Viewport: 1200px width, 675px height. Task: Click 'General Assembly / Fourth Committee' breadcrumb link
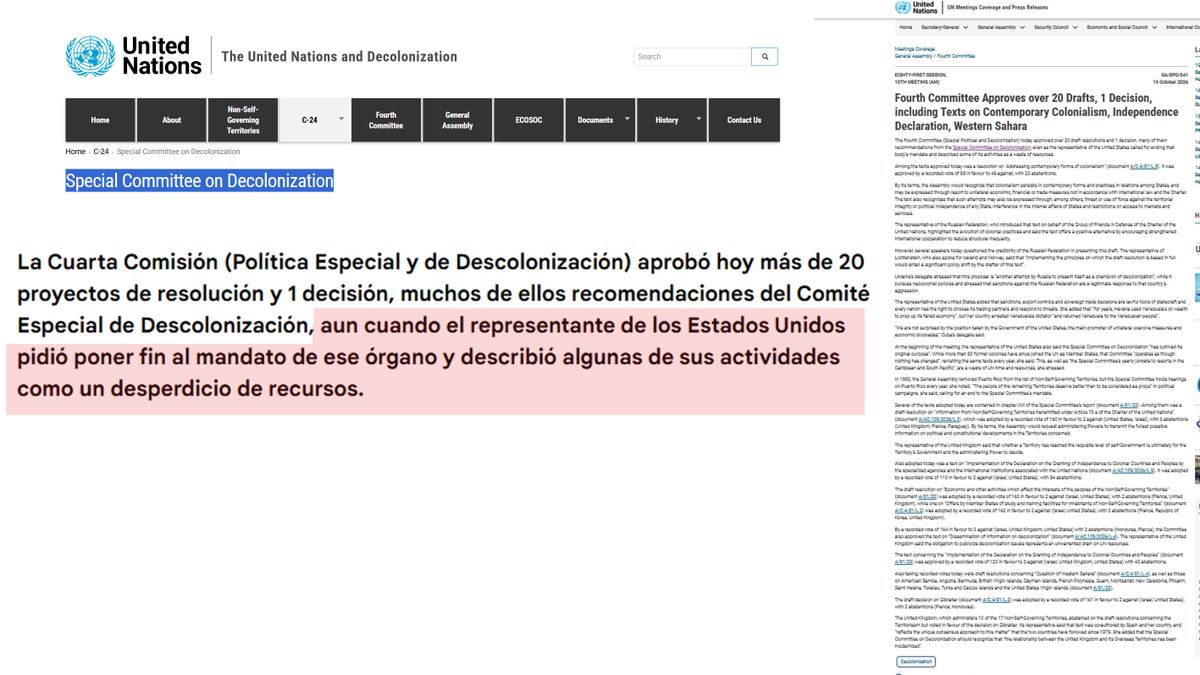pos(934,57)
